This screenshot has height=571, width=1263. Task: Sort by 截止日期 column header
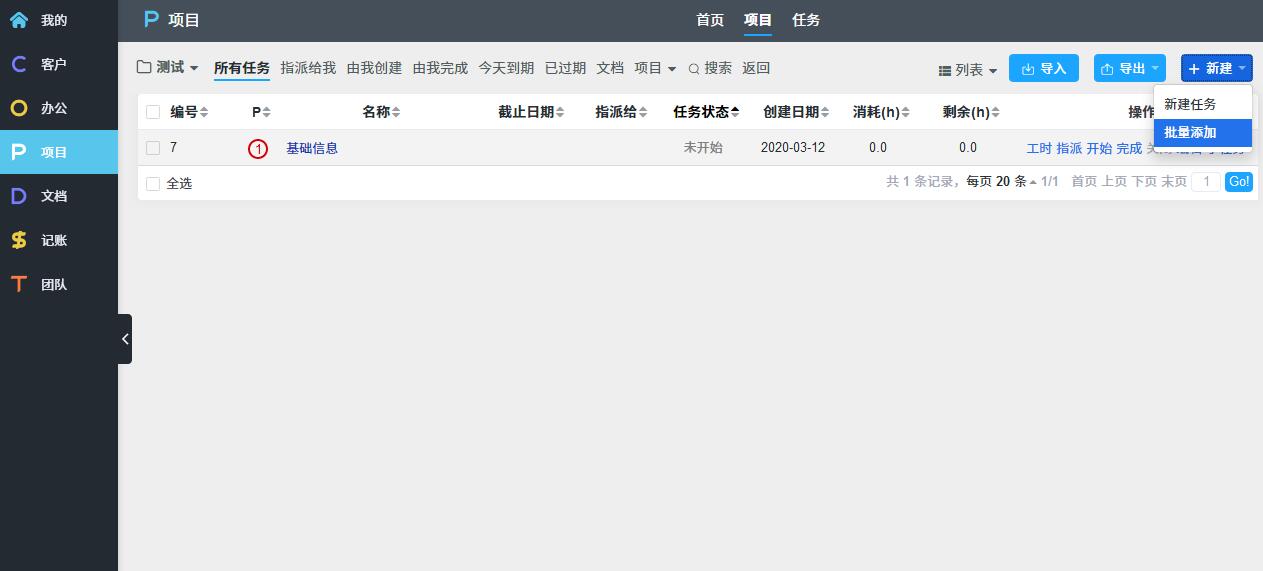[531, 112]
